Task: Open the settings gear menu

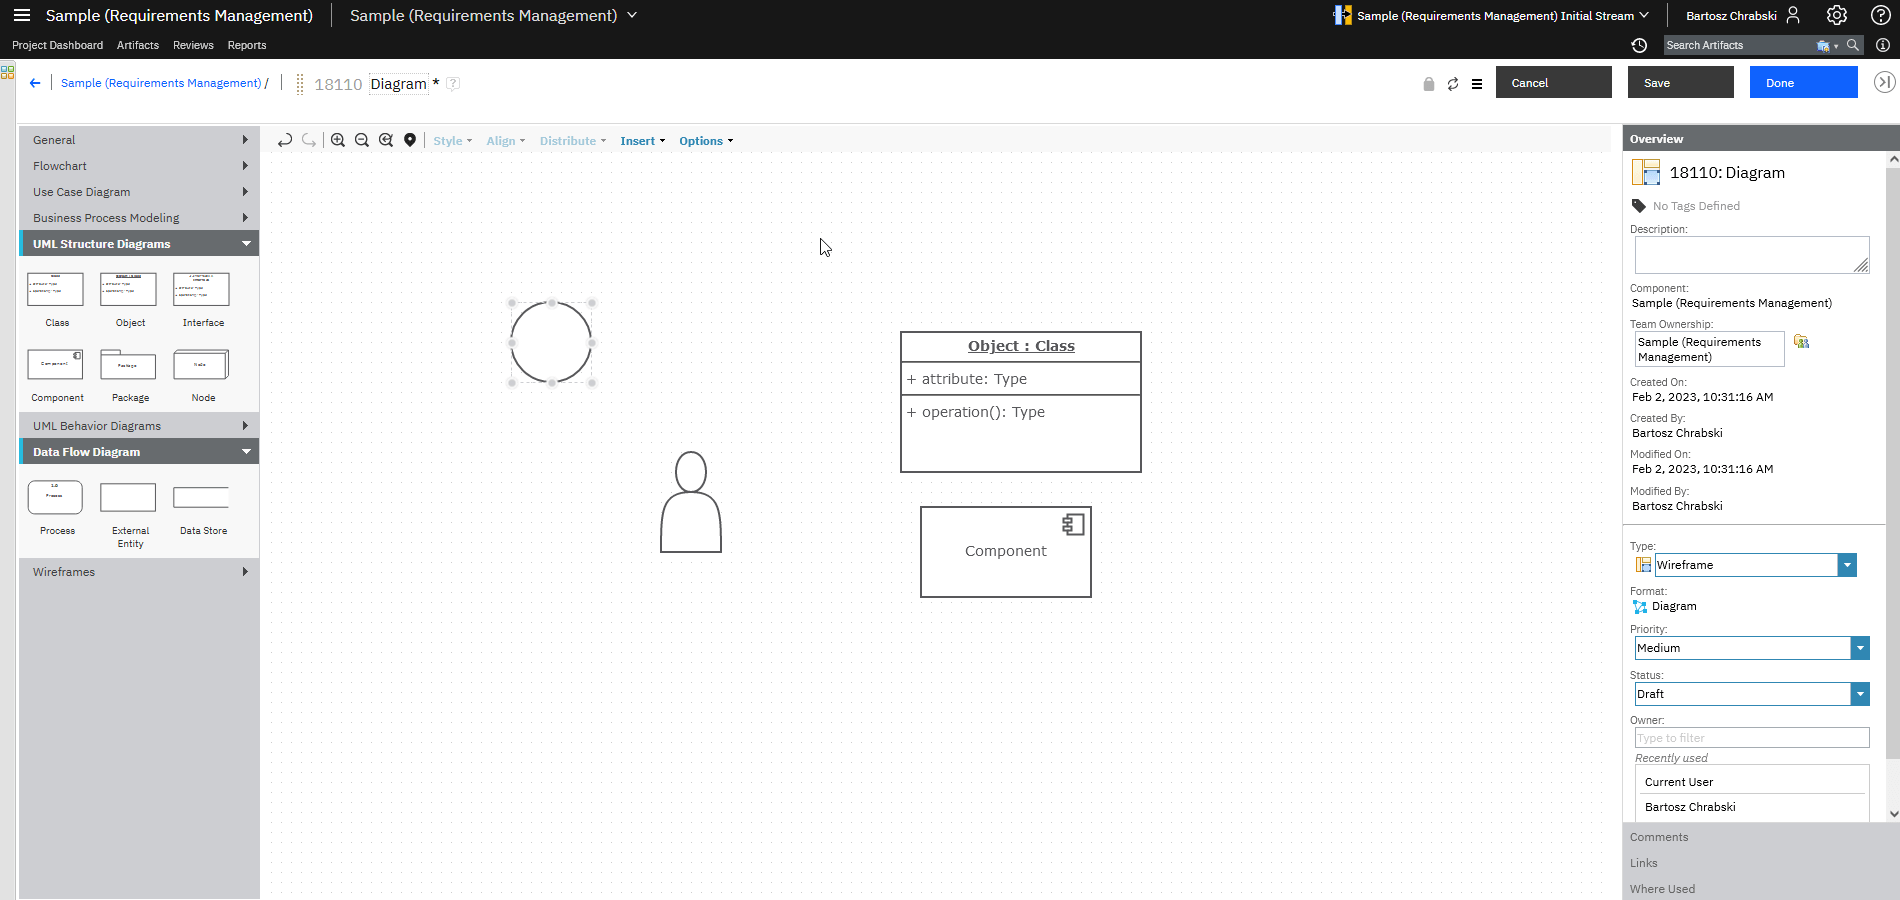Action: [x=1837, y=15]
